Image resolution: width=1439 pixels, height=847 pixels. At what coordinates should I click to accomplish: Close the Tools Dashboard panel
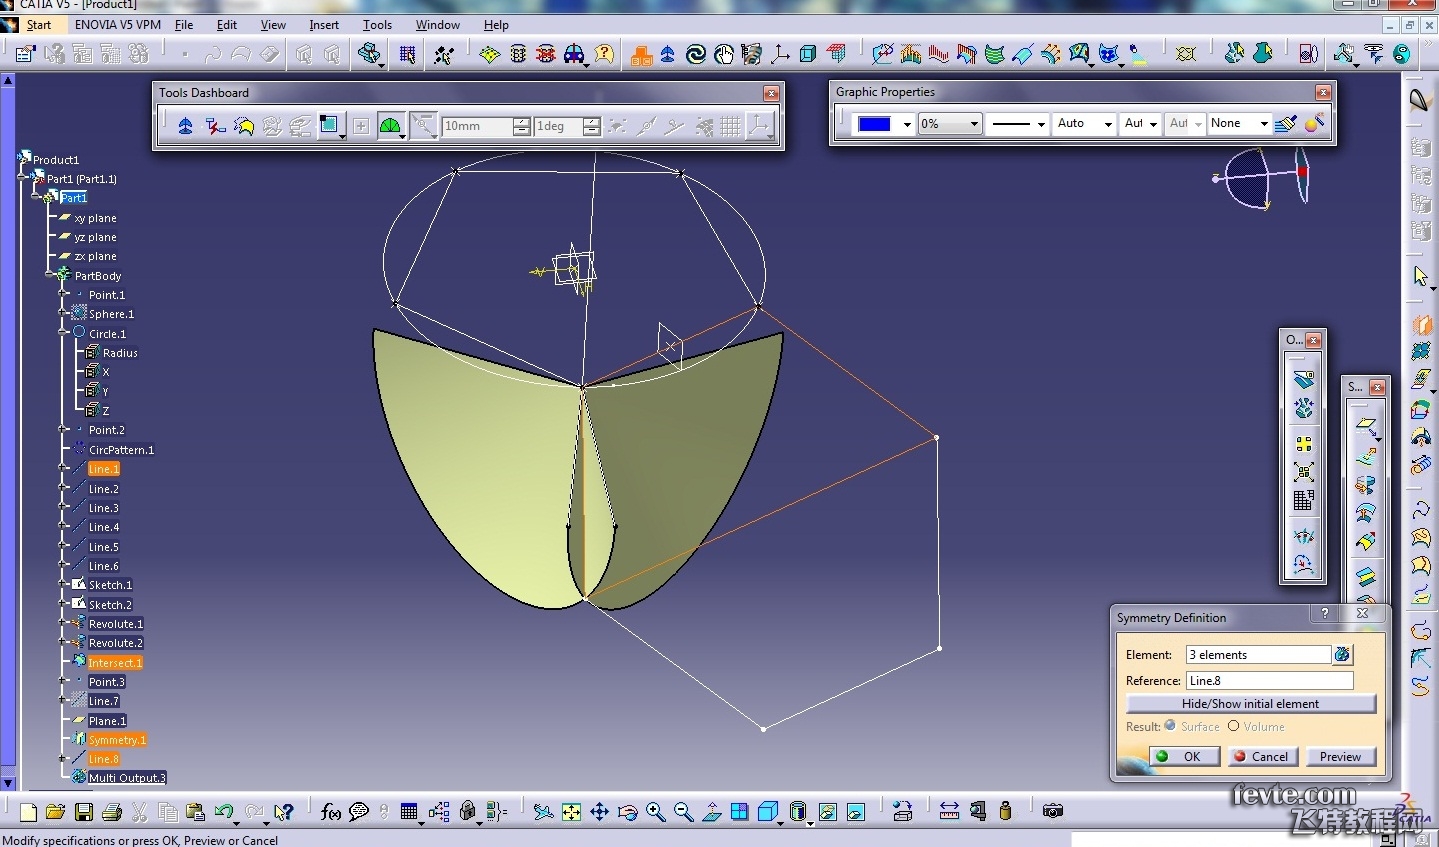771,93
